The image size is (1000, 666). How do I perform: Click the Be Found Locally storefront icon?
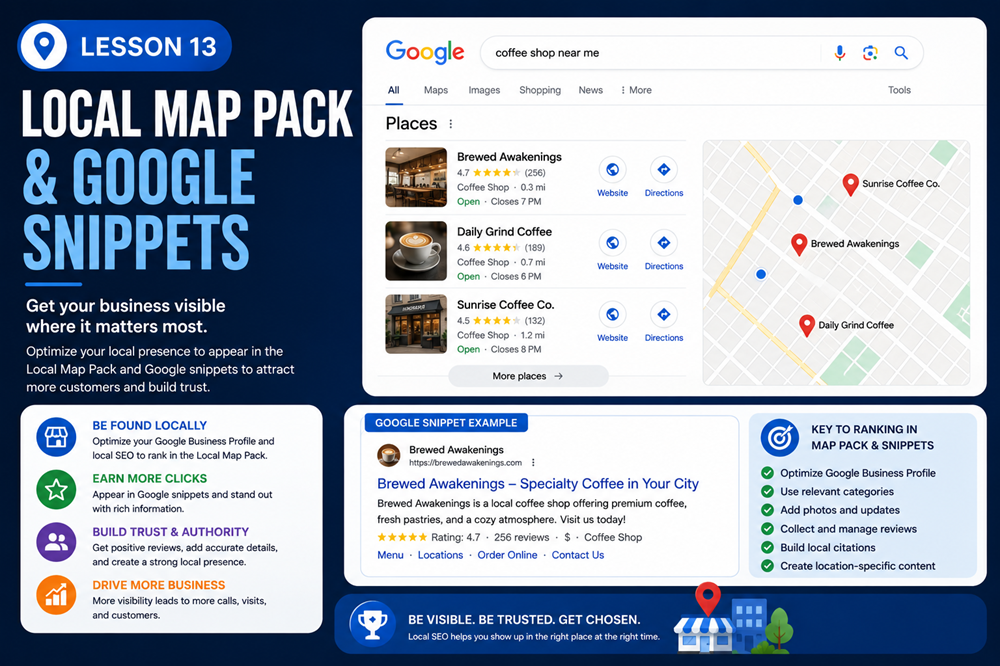(x=56, y=437)
